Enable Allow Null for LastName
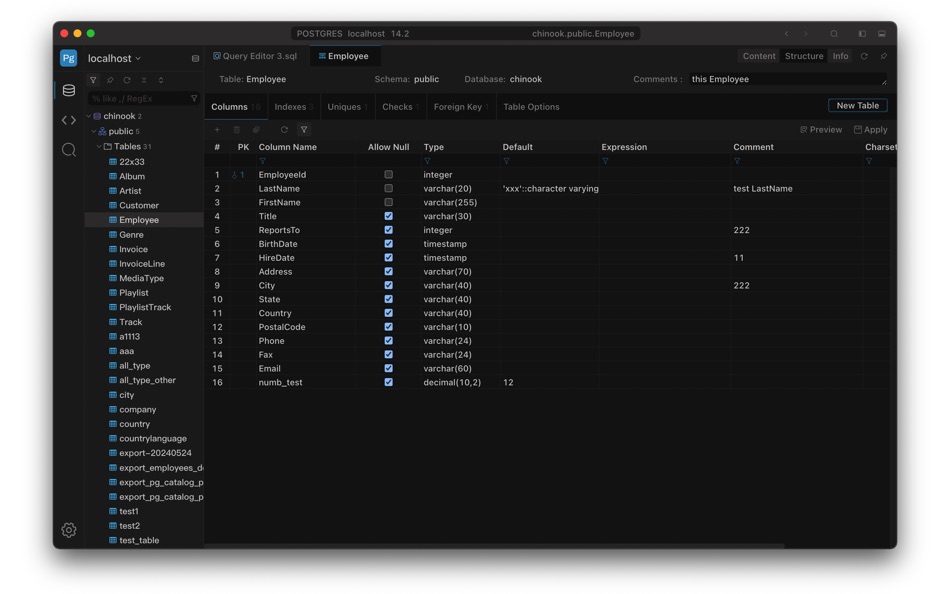This screenshot has height=594, width=950. [388, 189]
